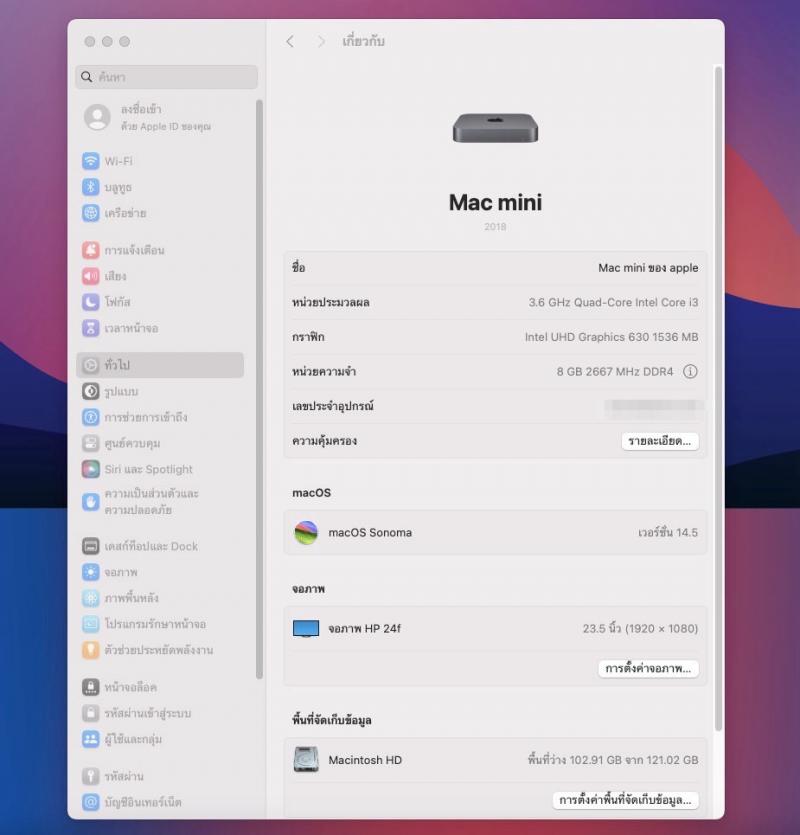Edit the computer name "Mac mini ของ apple"
Viewport: 800px width, 835px height.
click(x=648, y=268)
